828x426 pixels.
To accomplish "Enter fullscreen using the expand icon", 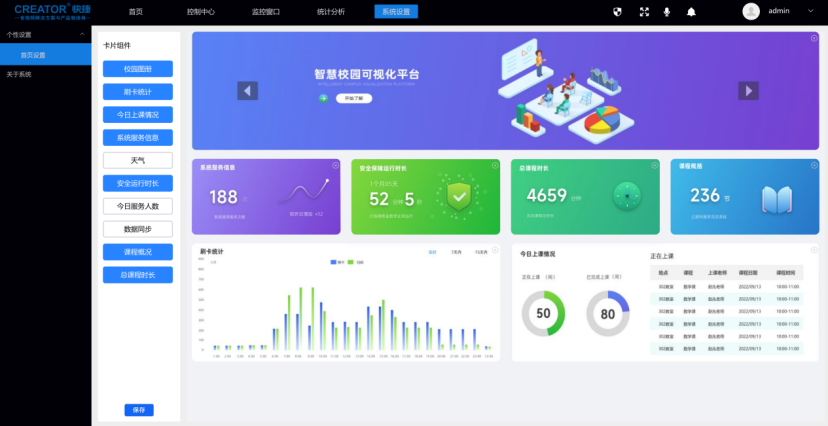I will click(x=643, y=12).
